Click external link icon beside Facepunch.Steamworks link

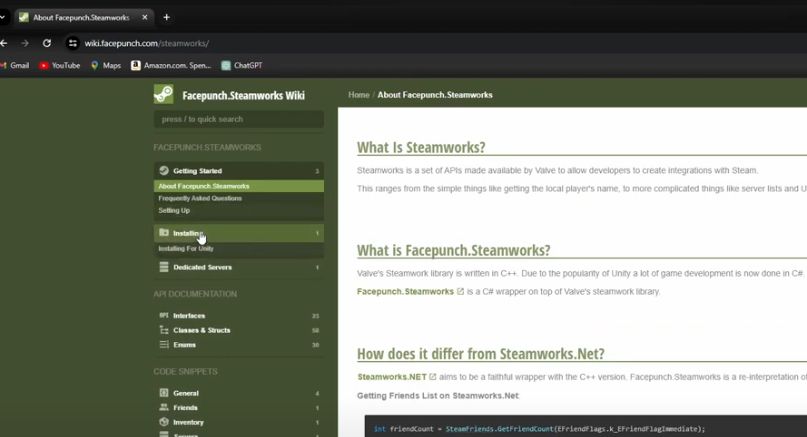coord(461,291)
